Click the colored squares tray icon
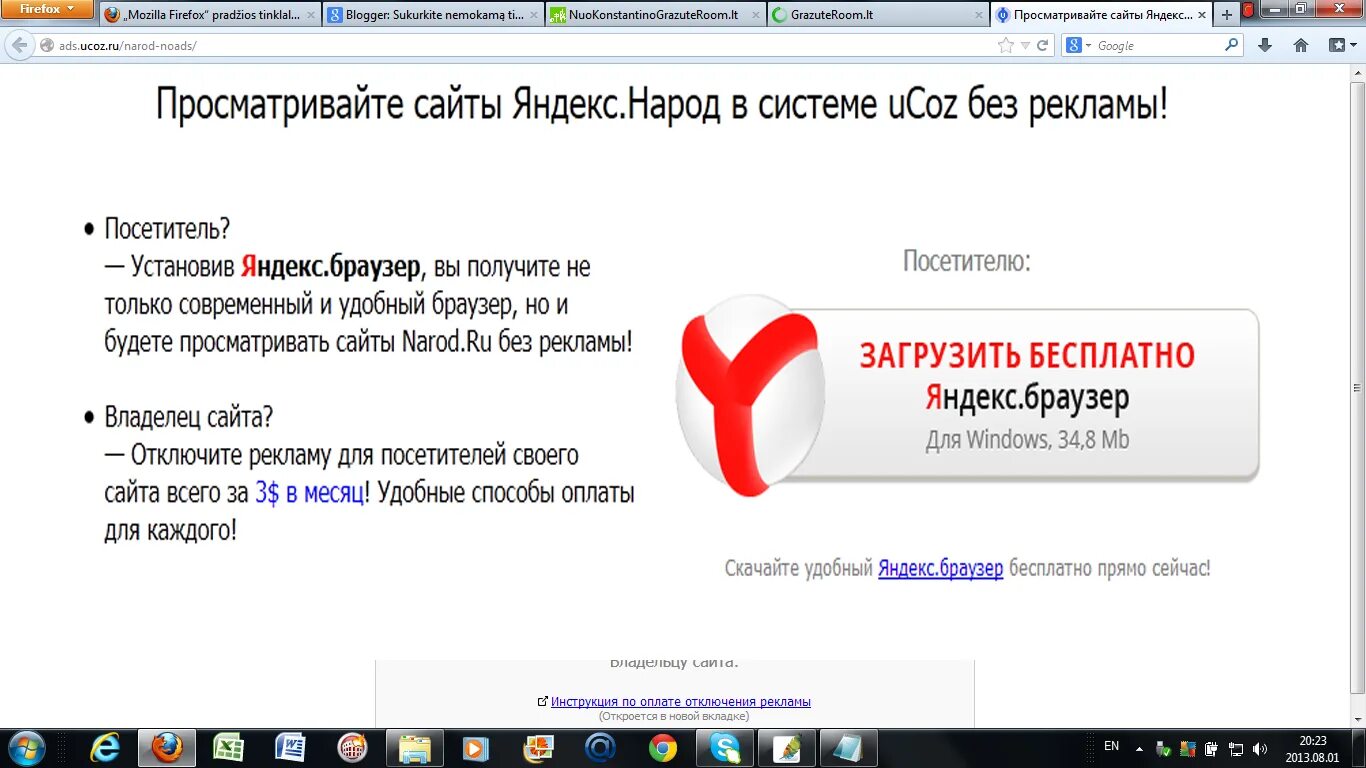 pyautogui.click(x=1187, y=748)
